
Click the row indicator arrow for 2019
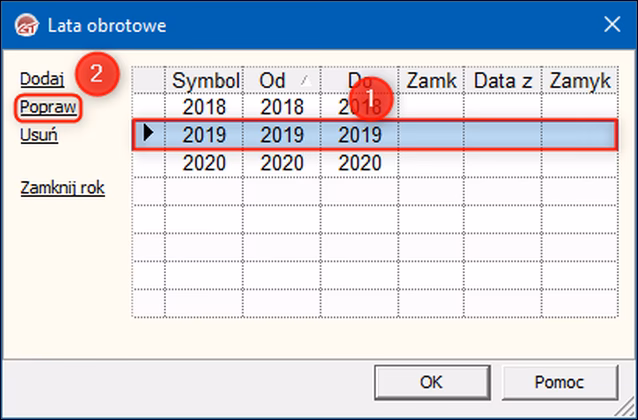149,135
